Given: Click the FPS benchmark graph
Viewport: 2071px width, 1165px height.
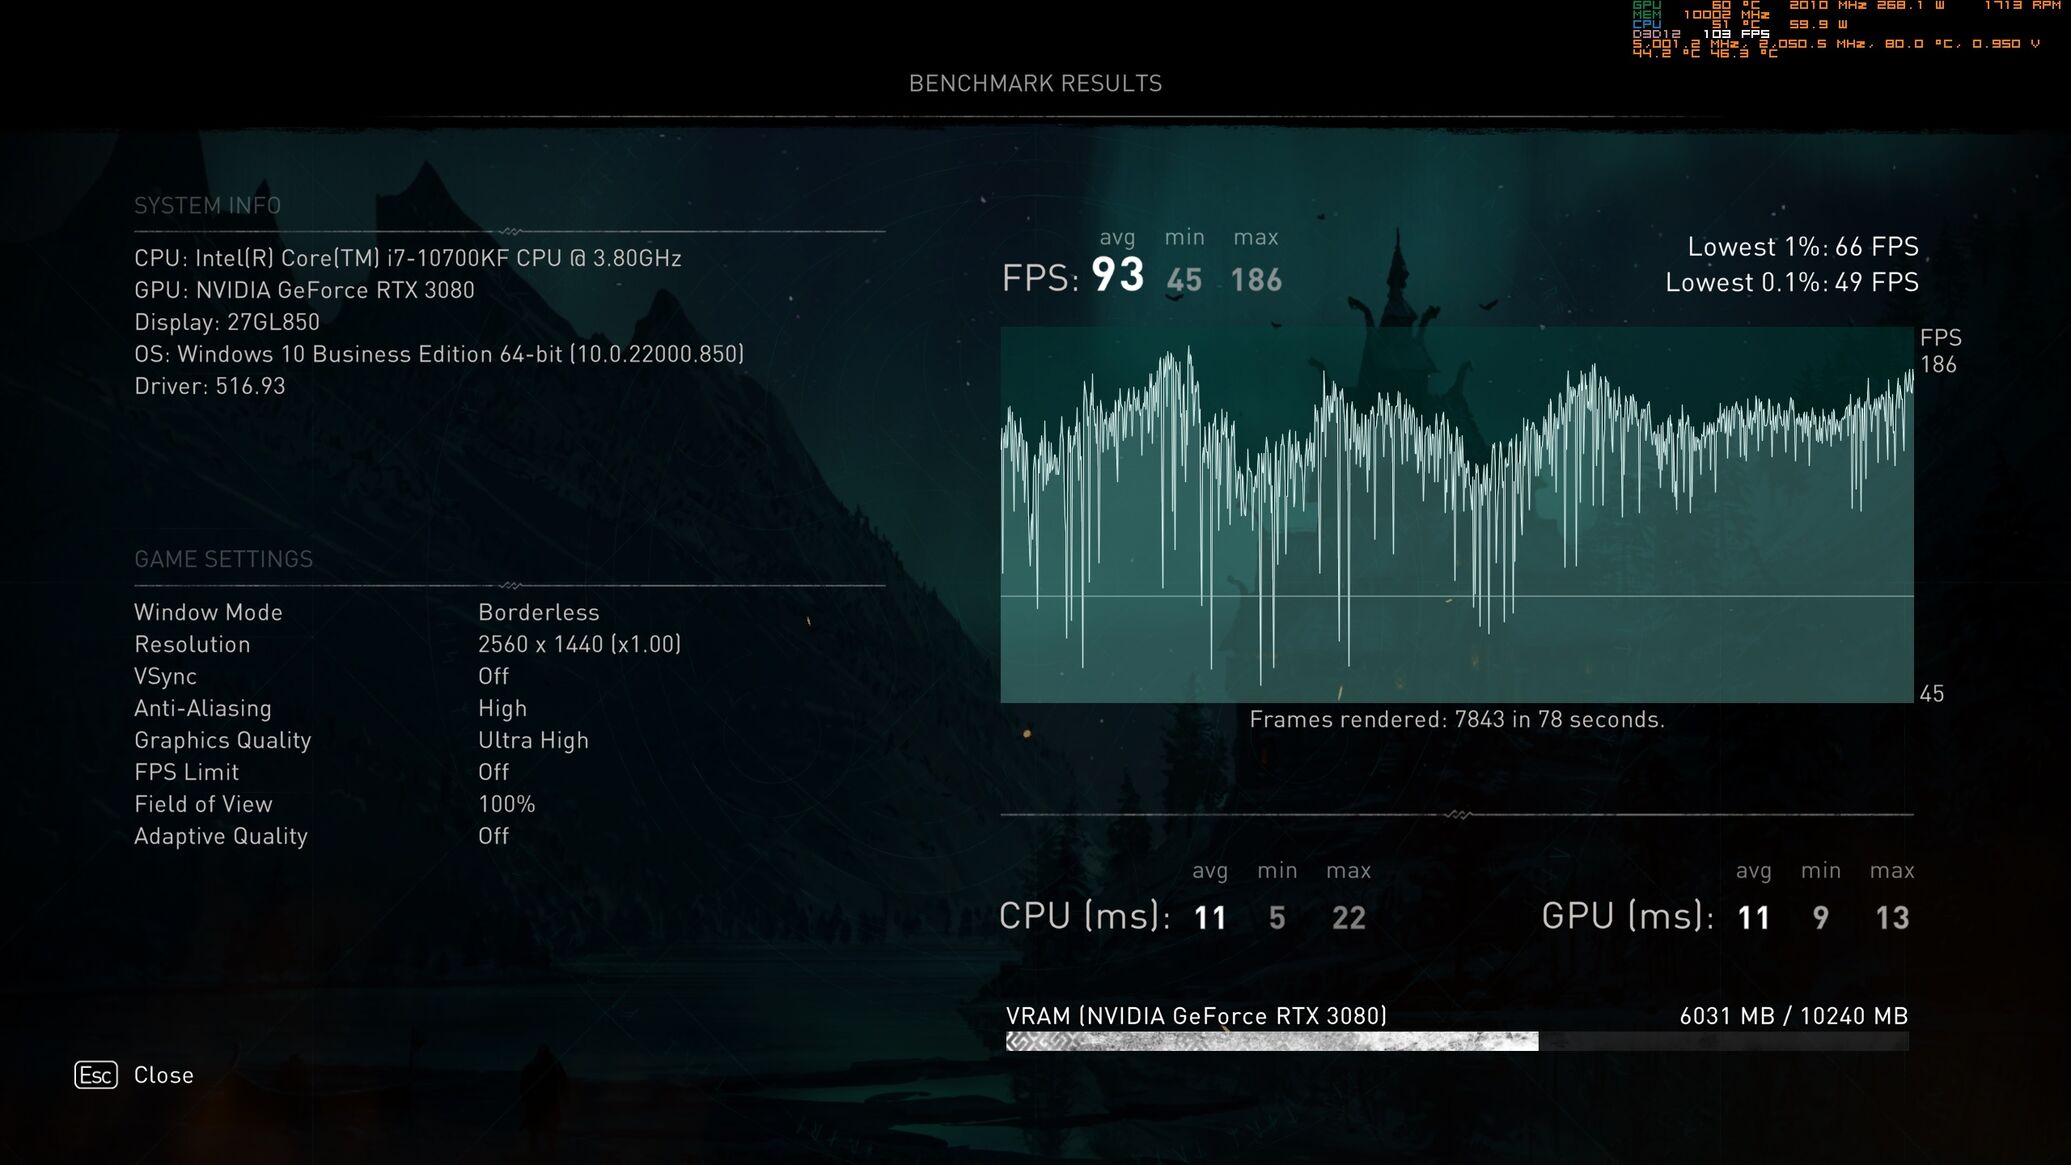Looking at the screenshot, I should 1457,515.
